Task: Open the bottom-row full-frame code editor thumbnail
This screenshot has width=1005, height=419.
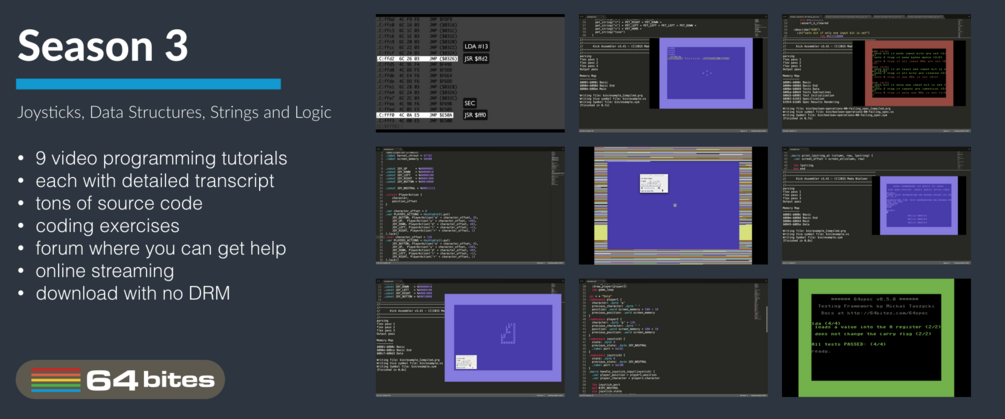Action: [673, 337]
